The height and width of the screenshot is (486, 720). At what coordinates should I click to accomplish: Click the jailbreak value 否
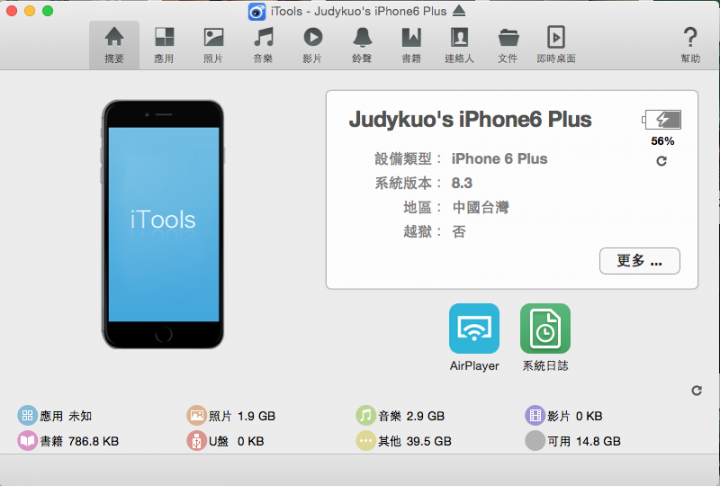[459, 232]
